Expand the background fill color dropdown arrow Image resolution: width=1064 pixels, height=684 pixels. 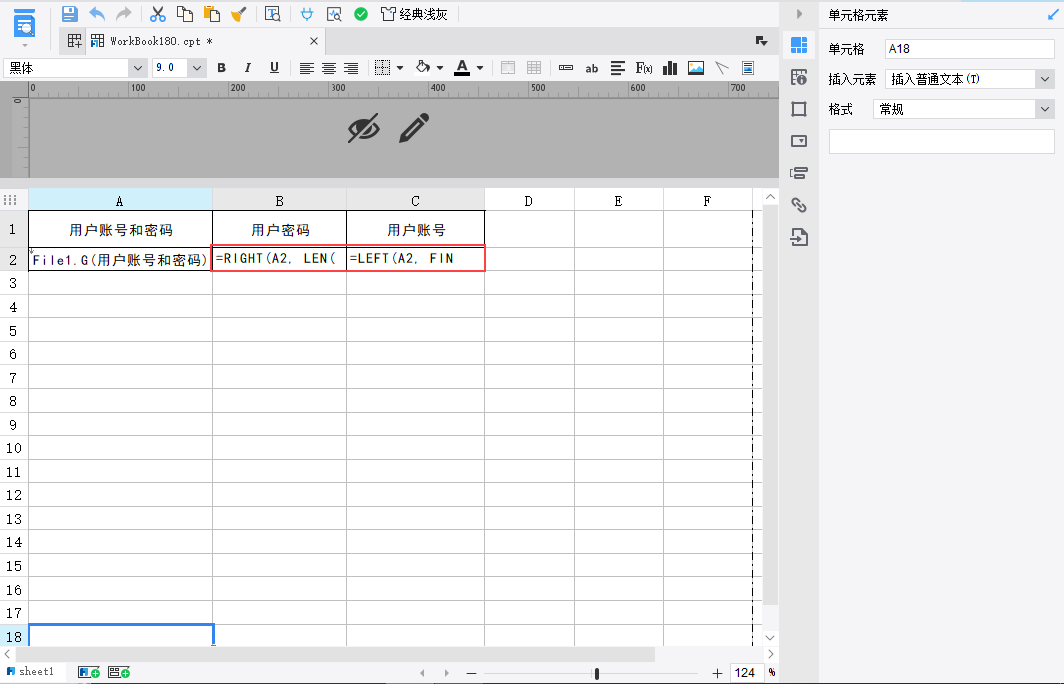coord(440,68)
